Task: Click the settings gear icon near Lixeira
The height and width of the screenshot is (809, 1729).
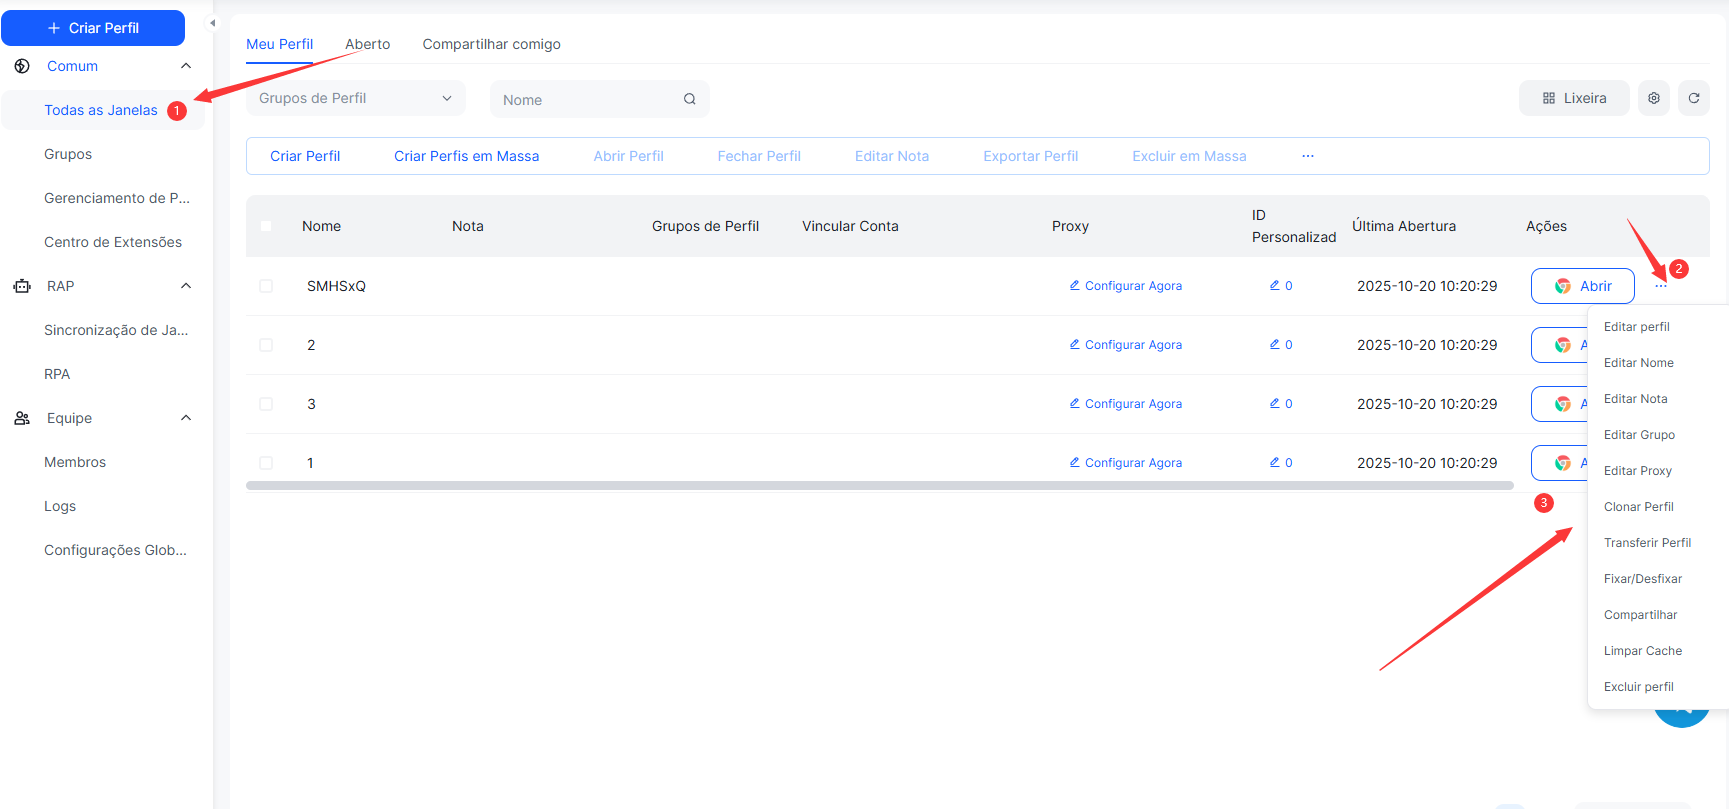Action: coord(1654,98)
